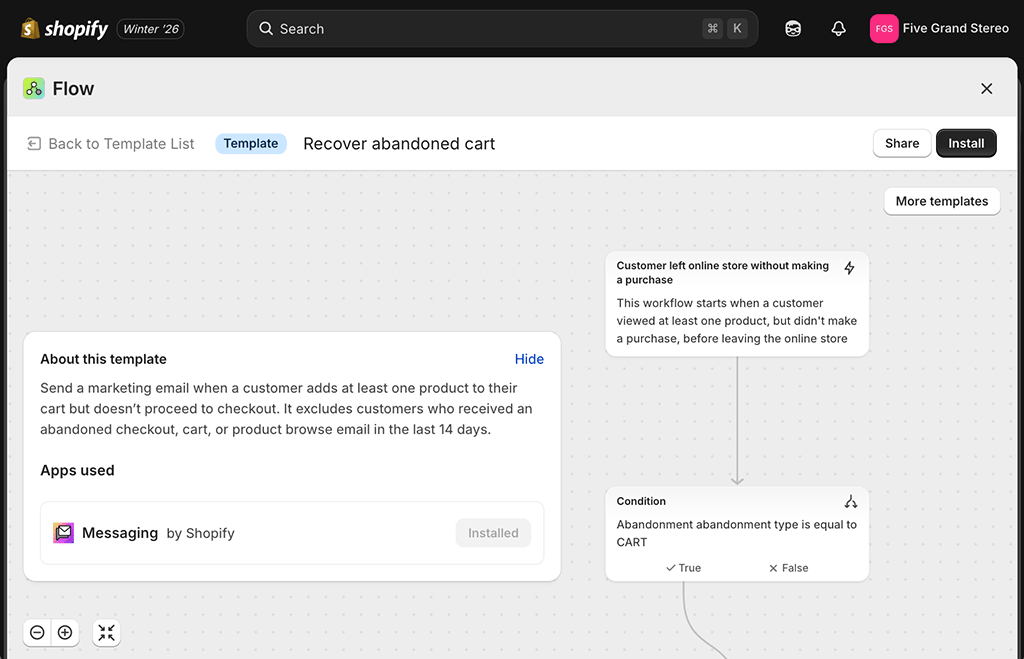Open the help assistant smiley icon
1024x659 pixels.
click(793, 28)
